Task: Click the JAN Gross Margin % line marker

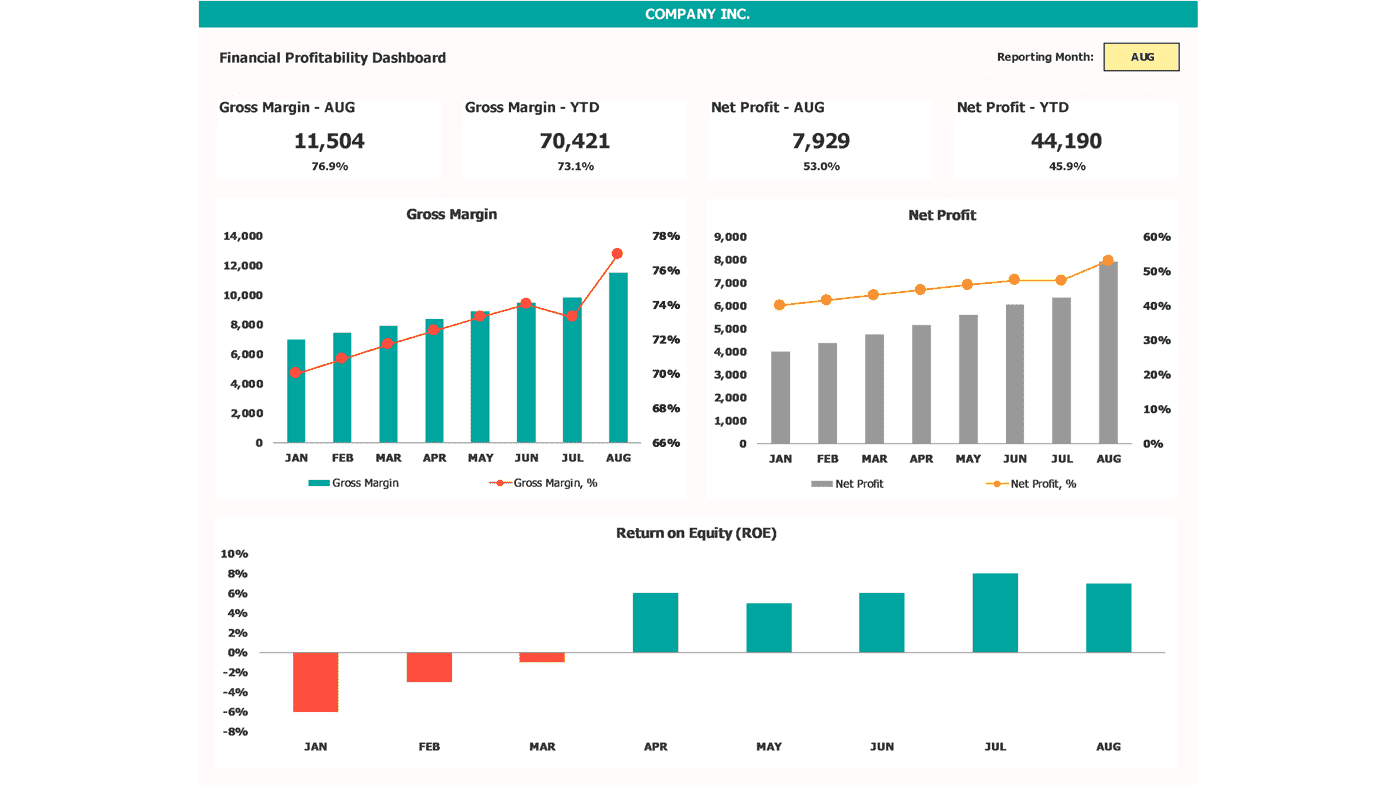Action: click(295, 373)
